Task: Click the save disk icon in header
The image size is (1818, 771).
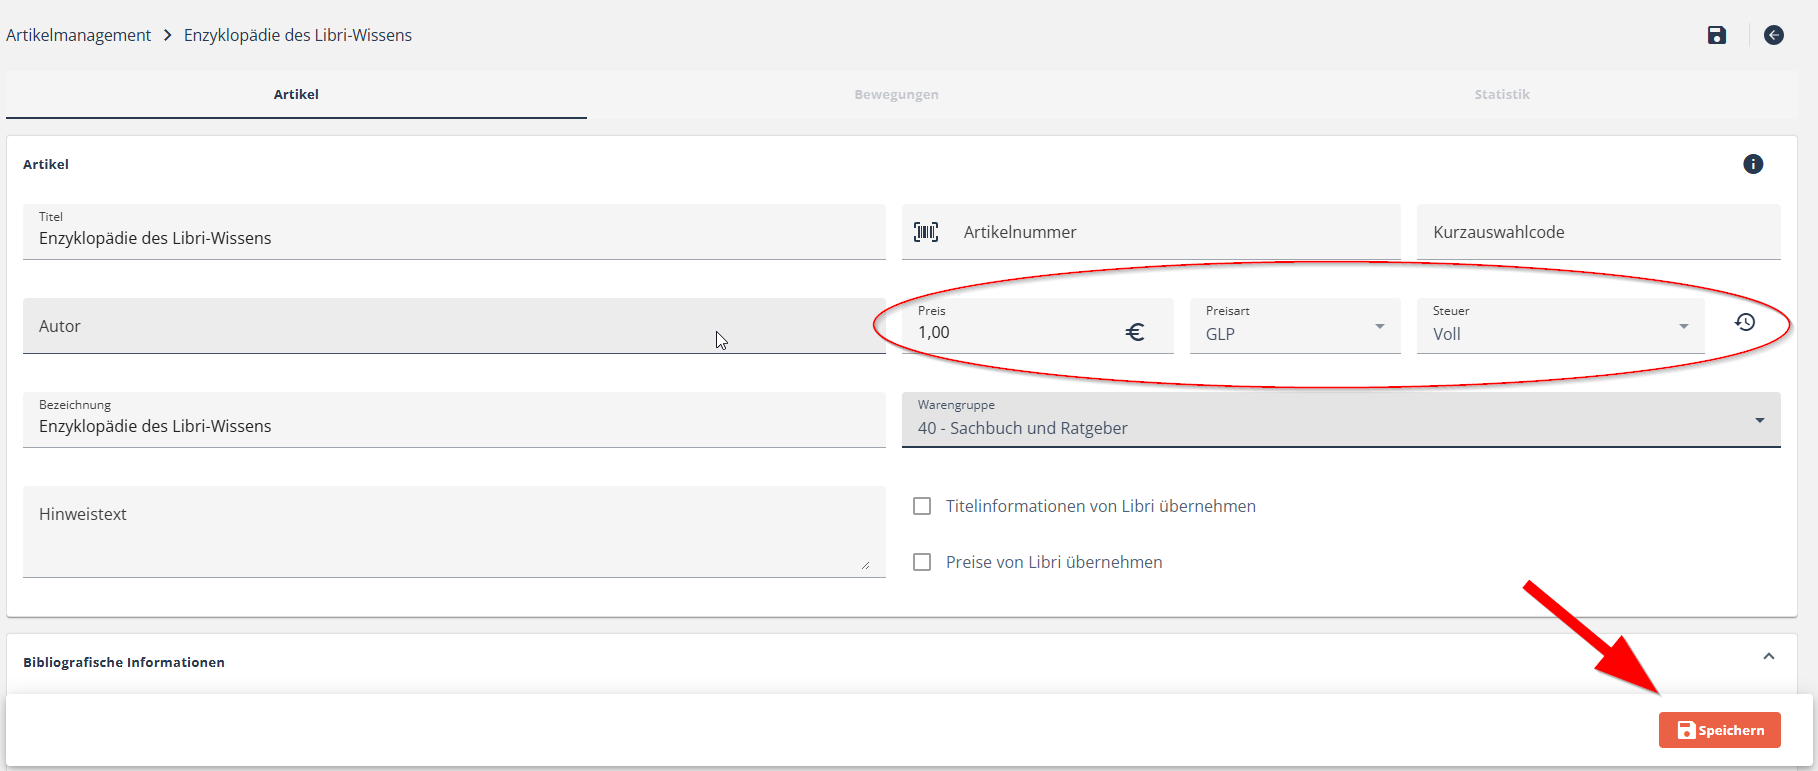Action: [x=1716, y=35]
